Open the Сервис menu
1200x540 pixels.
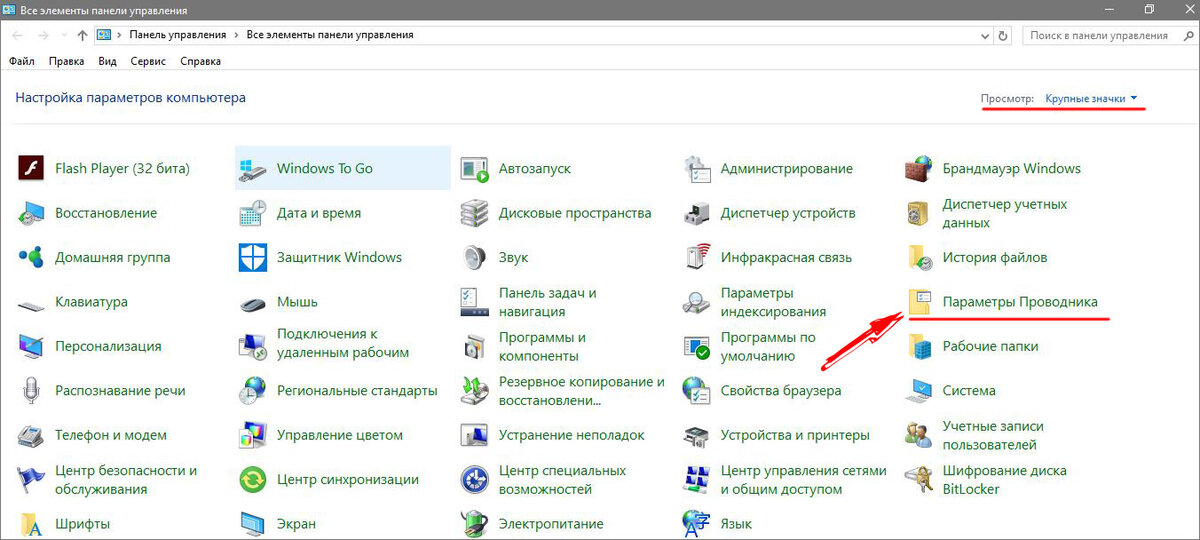pyautogui.click(x=149, y=61)
